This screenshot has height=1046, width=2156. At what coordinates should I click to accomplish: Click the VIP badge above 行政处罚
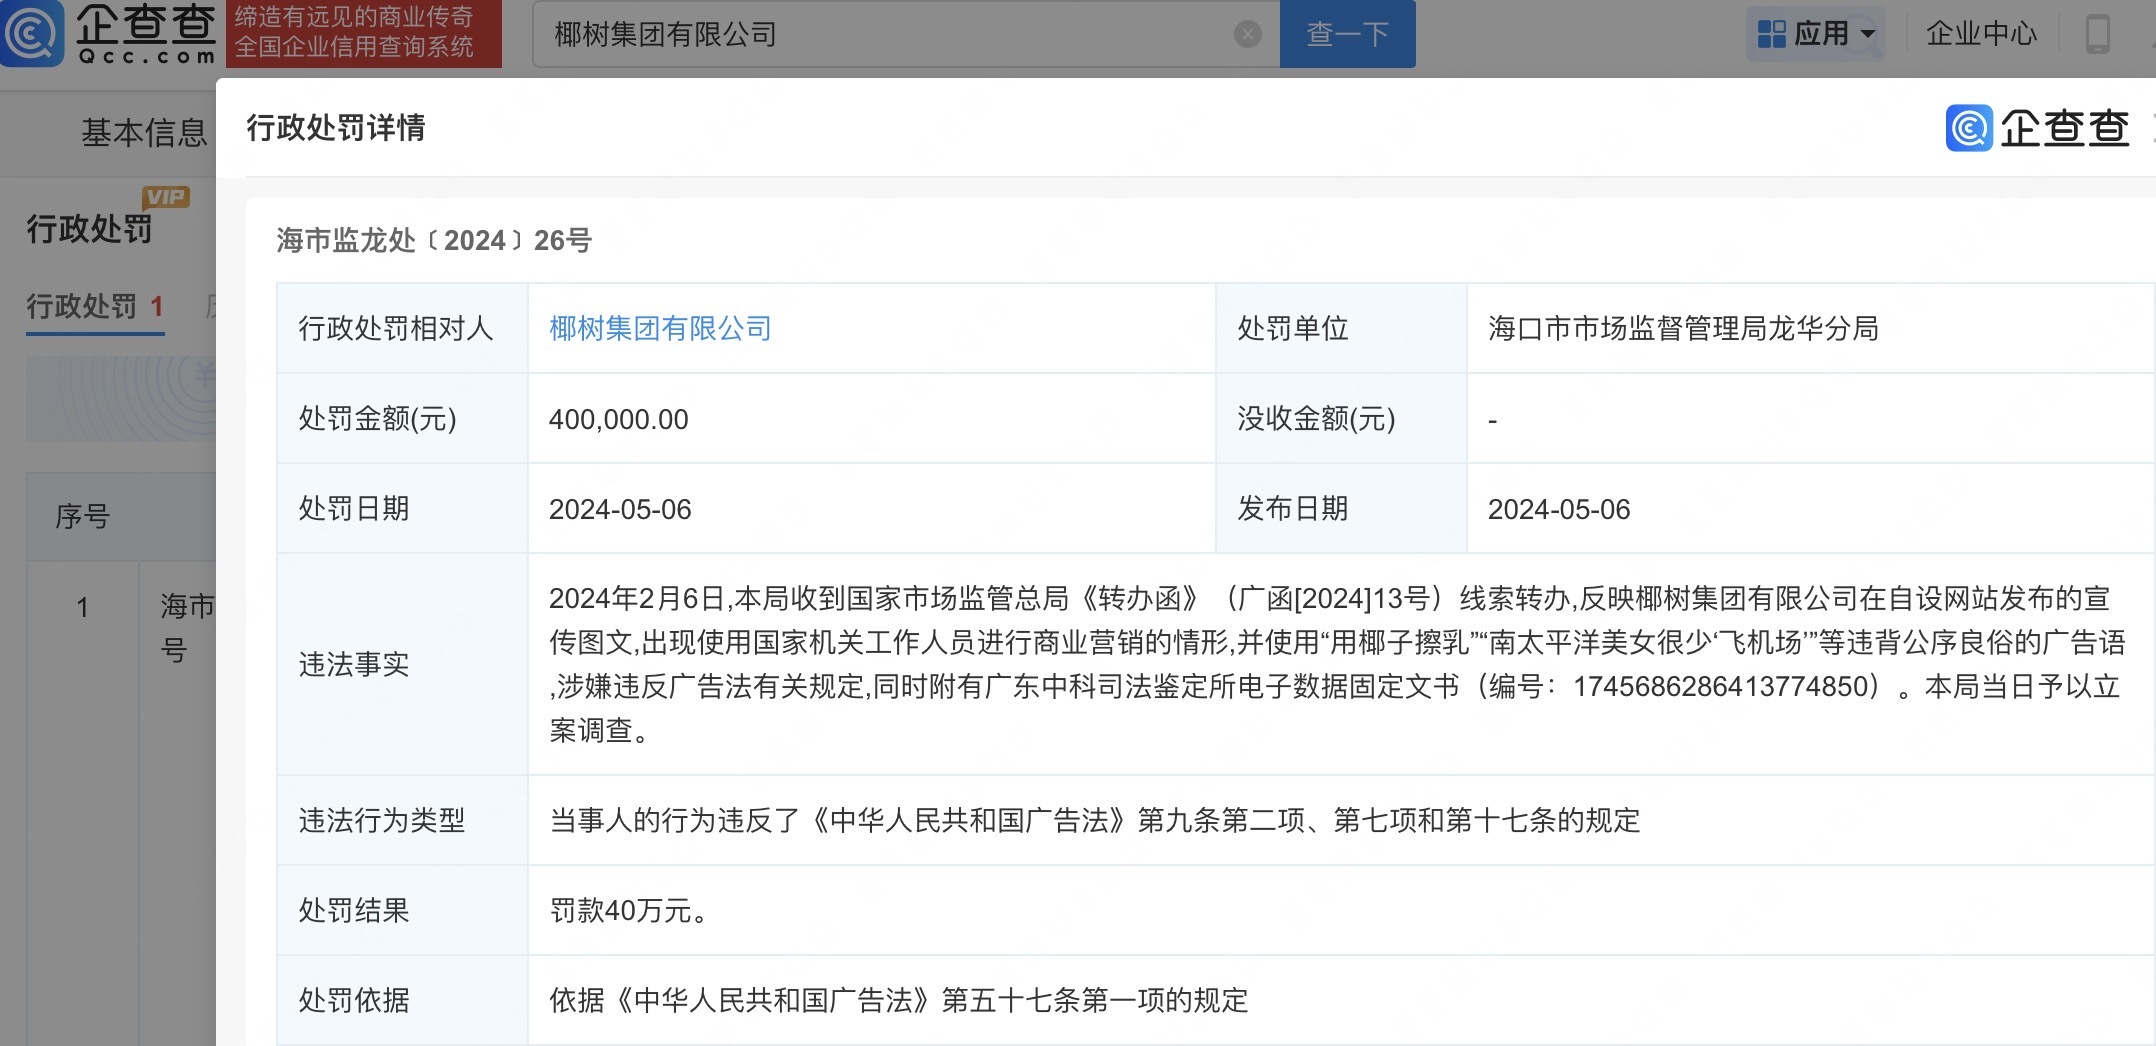pyautogui.click(x=165, y=197)
